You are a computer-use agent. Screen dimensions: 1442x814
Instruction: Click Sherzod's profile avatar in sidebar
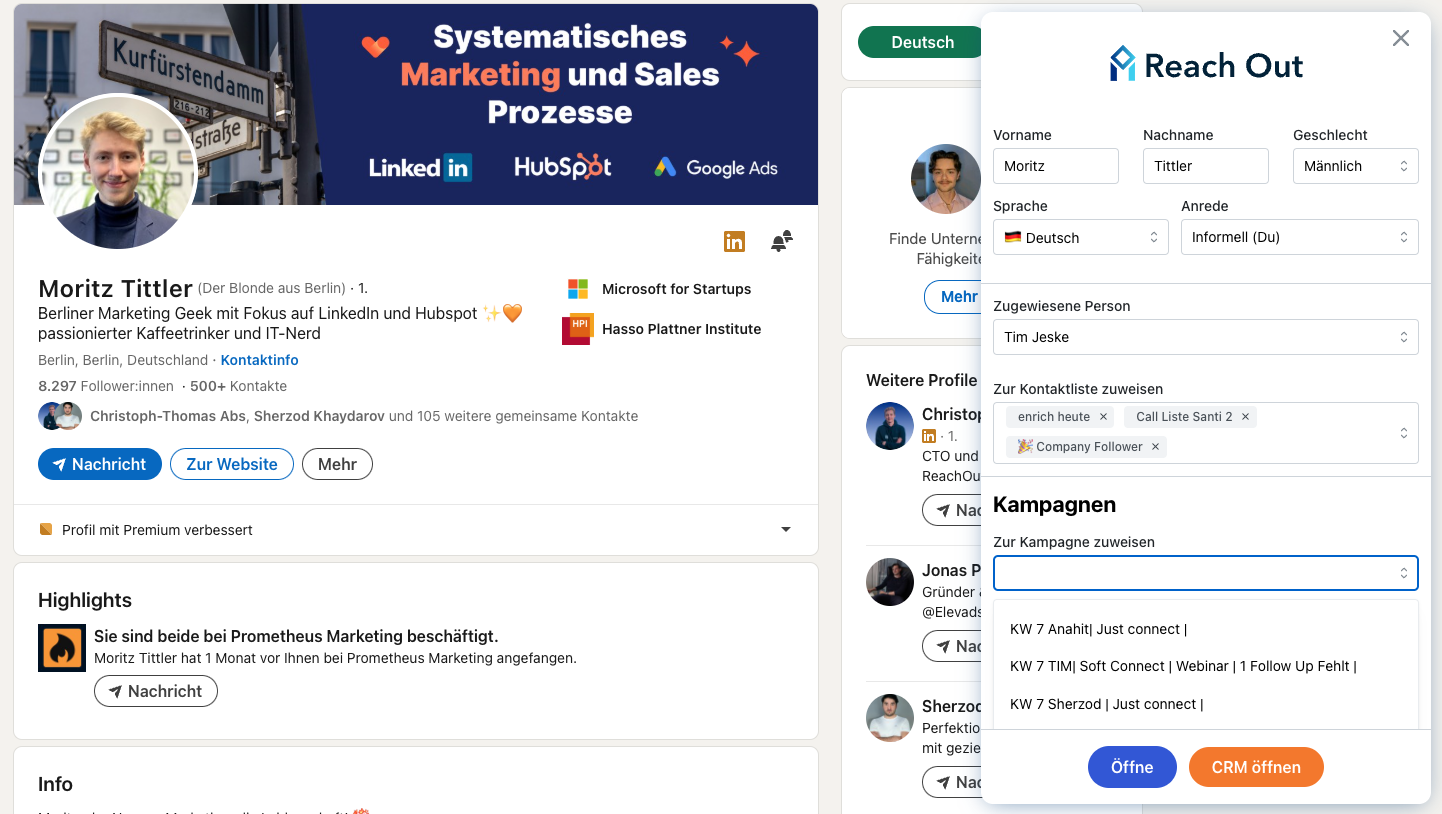click(x=890, y=718)
